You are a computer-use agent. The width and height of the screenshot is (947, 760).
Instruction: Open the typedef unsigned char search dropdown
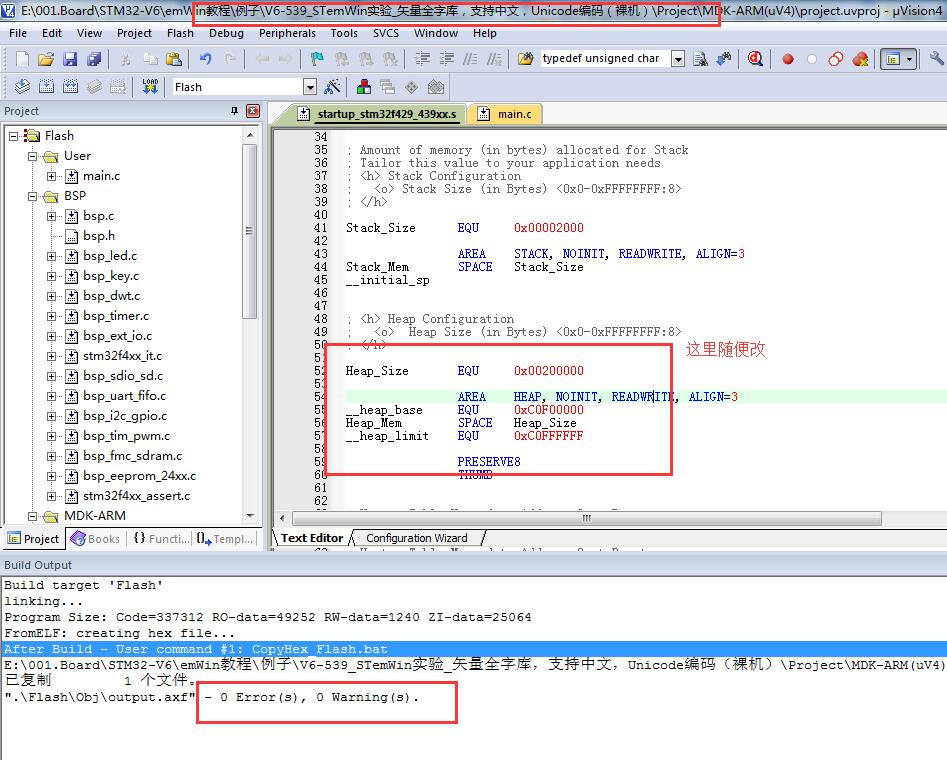pyautogui.click(x=678, y=59)
